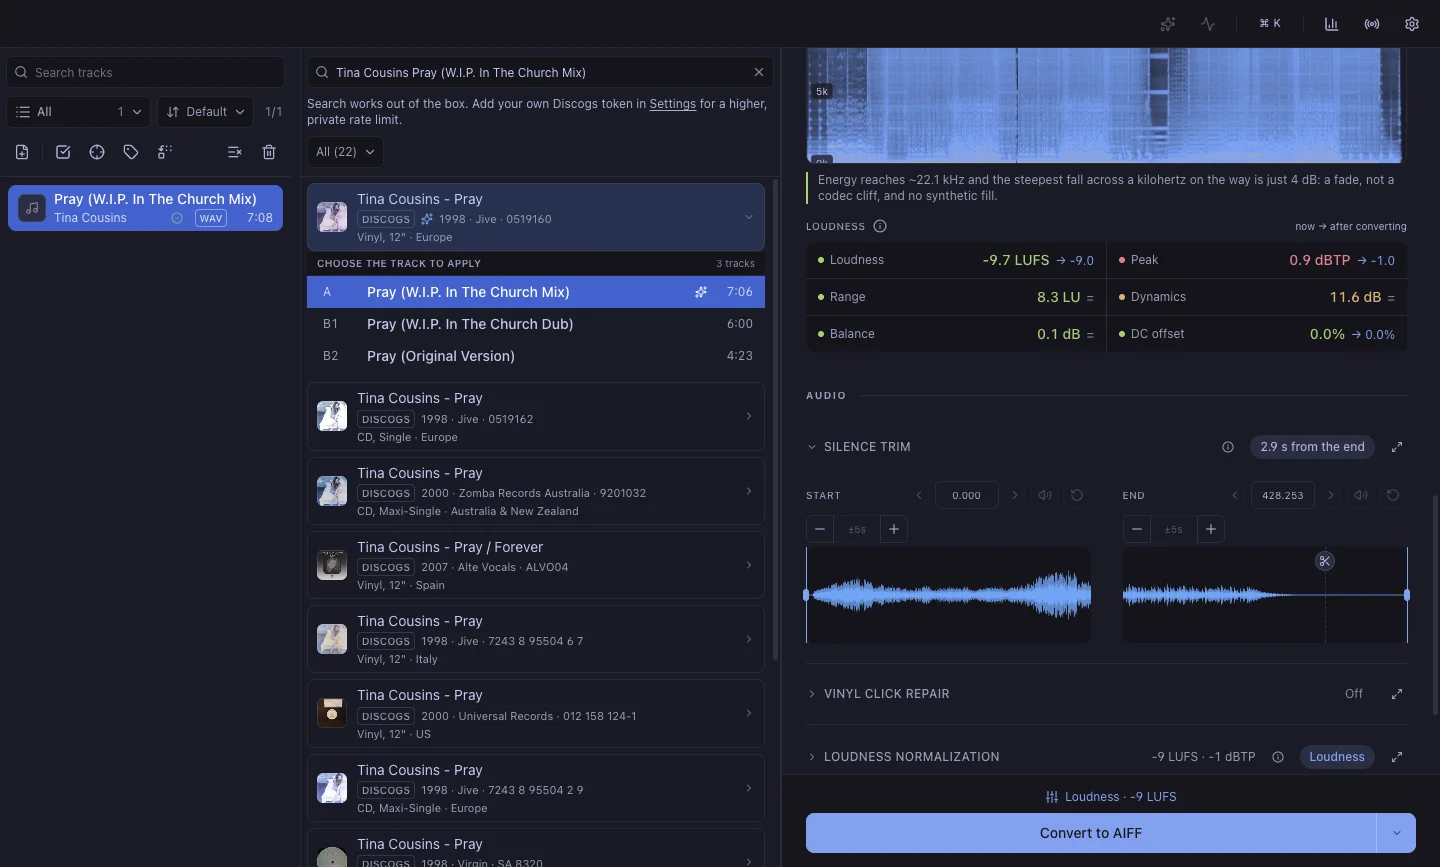Click the clear list icon in track toolbar
Viewport: 1440px width, 867px height.
tap(234, 152)
